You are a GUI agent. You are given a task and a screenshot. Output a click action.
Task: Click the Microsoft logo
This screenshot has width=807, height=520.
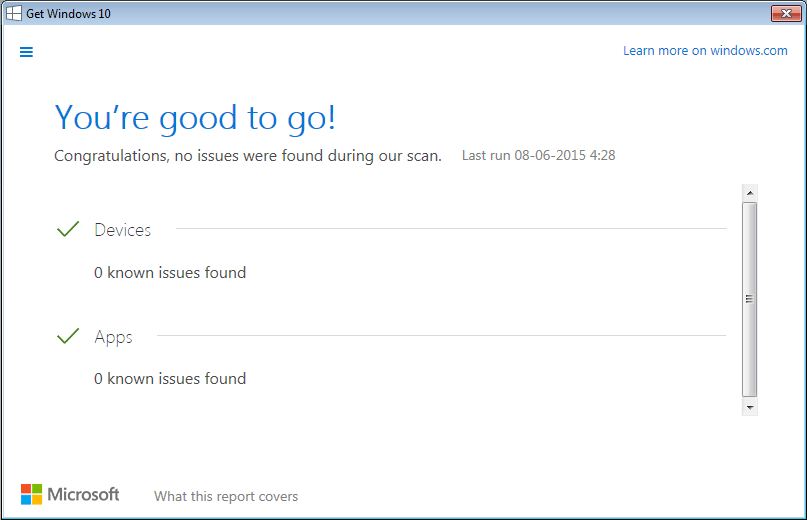pyautogui.click(x=70, y=494)
